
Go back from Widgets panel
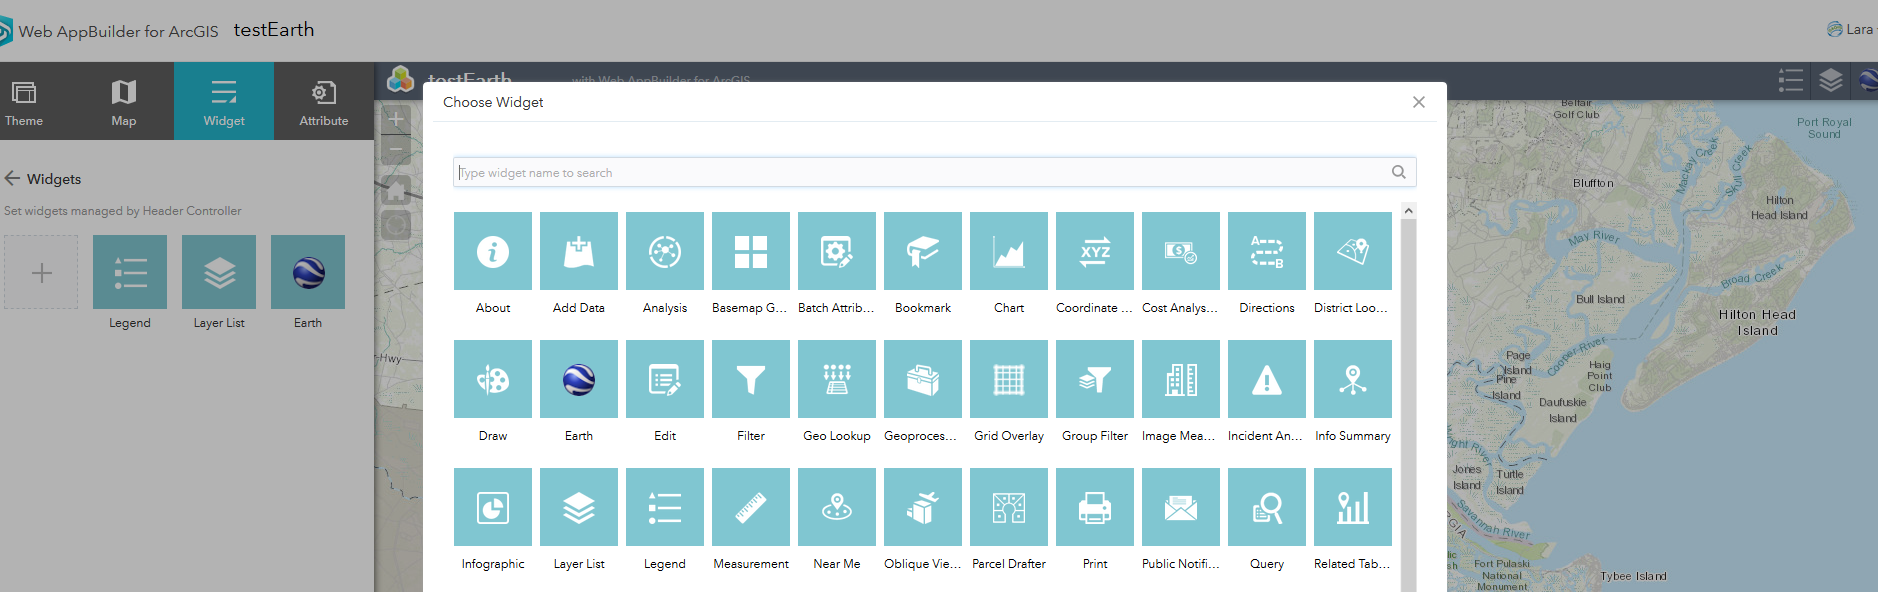click(x=12, y=178)
